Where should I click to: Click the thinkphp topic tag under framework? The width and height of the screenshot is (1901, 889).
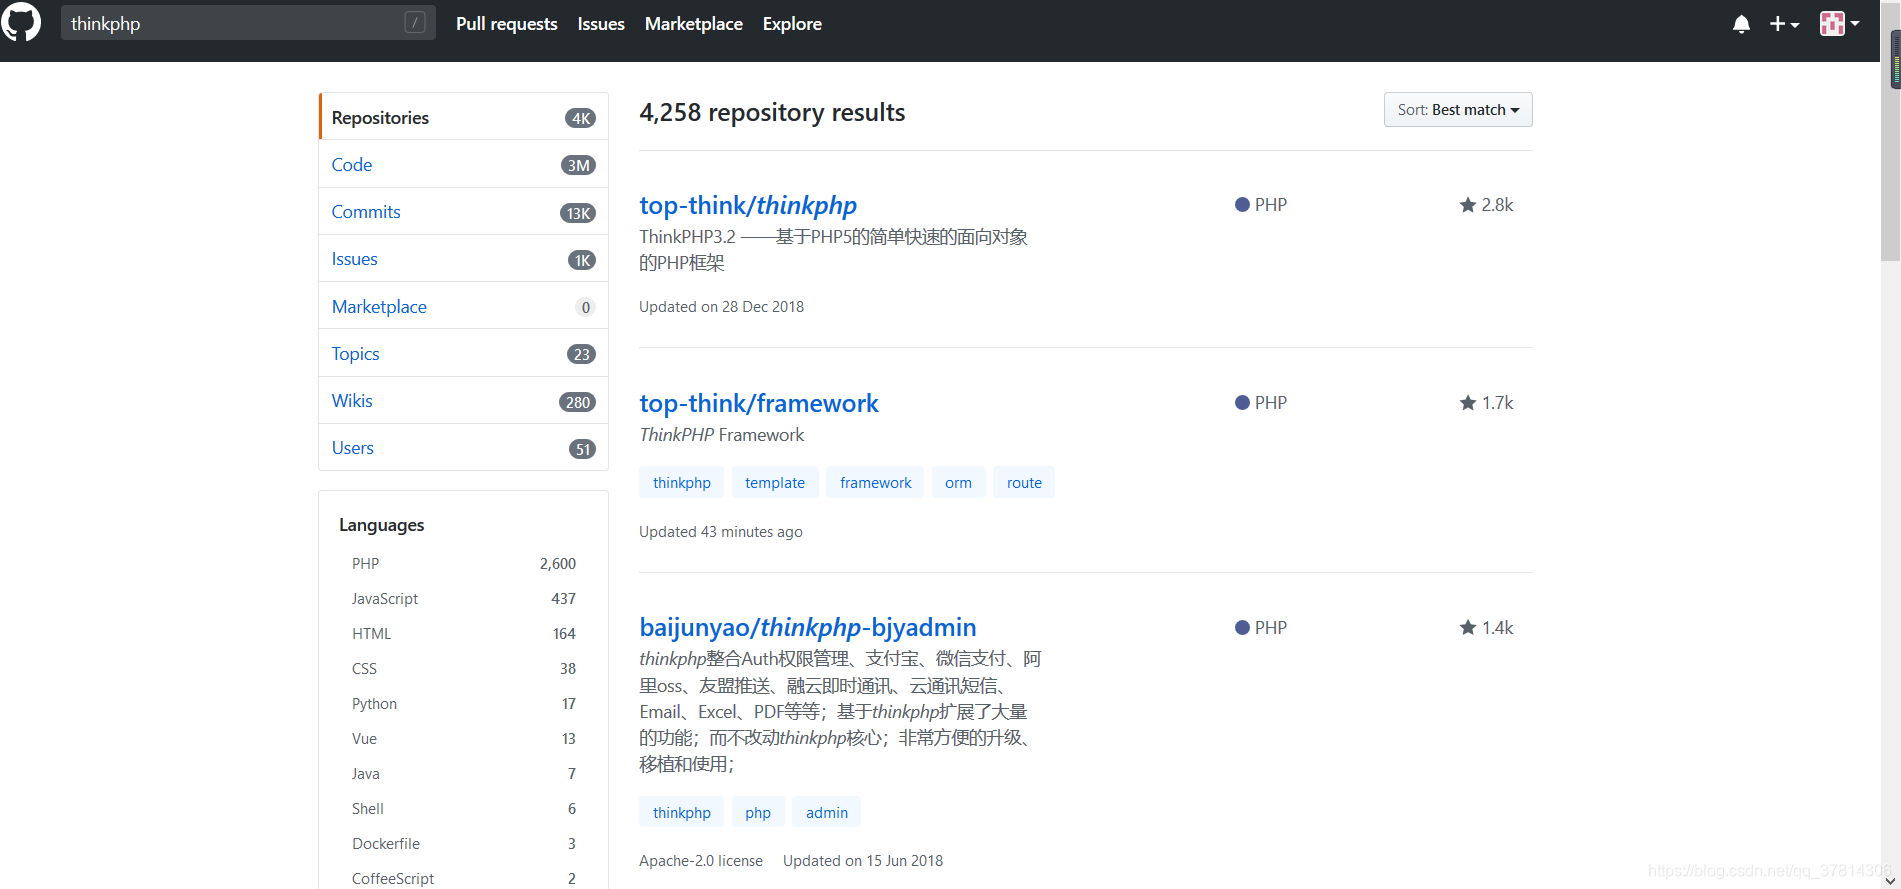click(681, 482)
